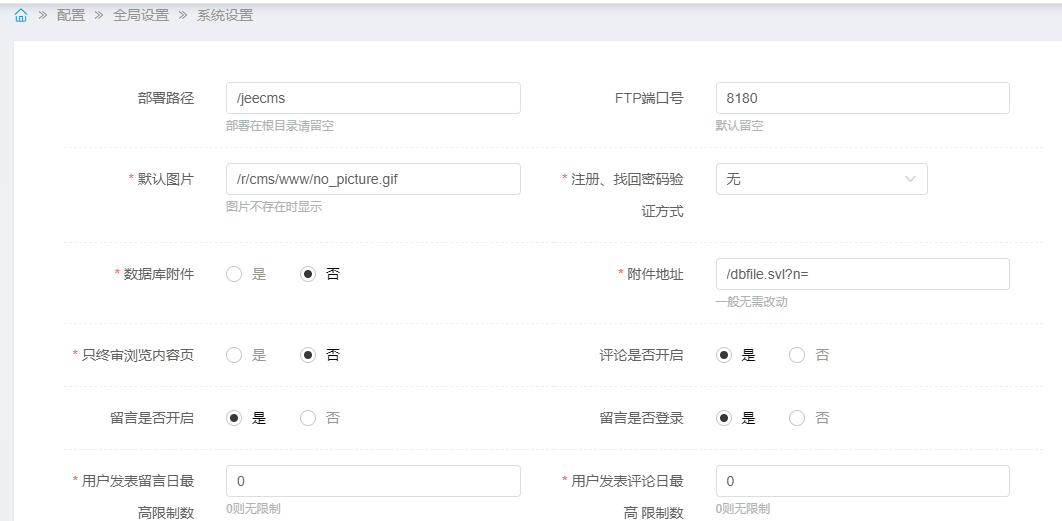The width and height of the screenshot is (1062, 521).
Task: Click the 附件地址 input field
Action: tap(862, 274)
